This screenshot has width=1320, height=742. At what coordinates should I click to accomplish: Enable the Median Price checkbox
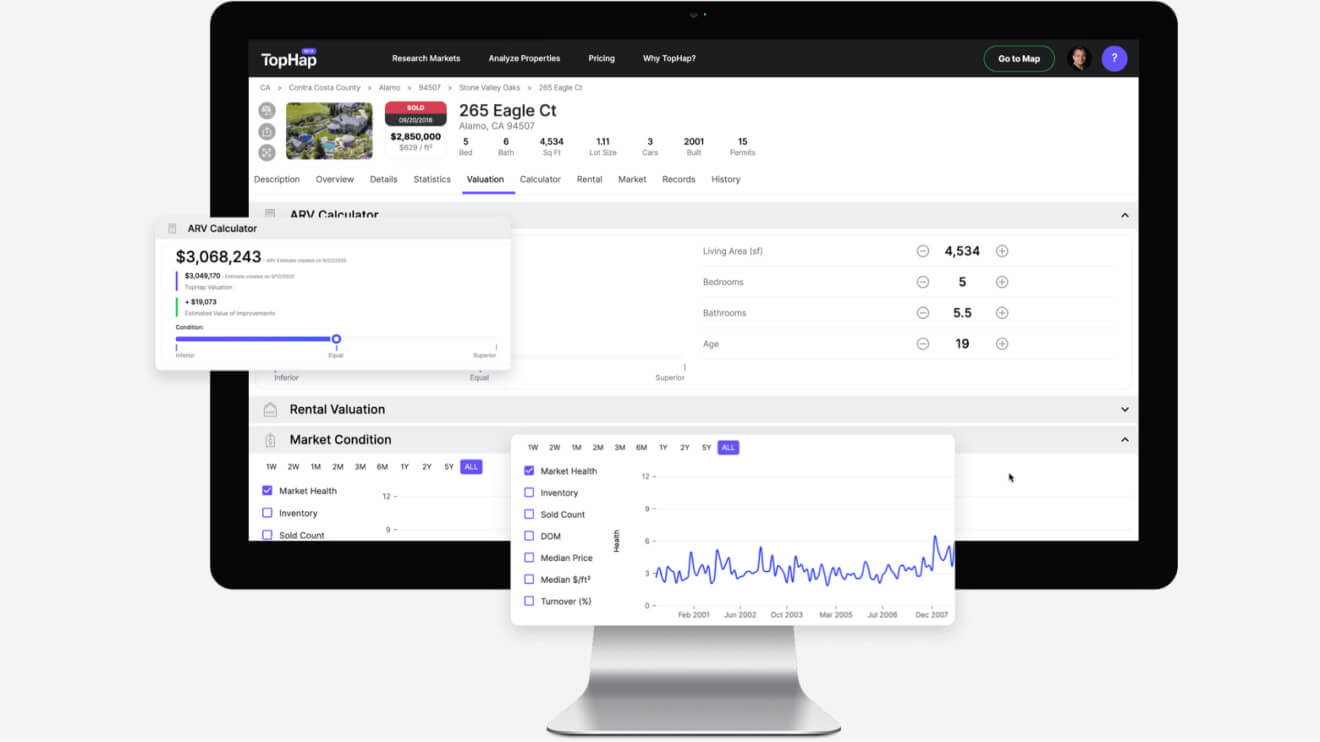click(x=529, y=558)
